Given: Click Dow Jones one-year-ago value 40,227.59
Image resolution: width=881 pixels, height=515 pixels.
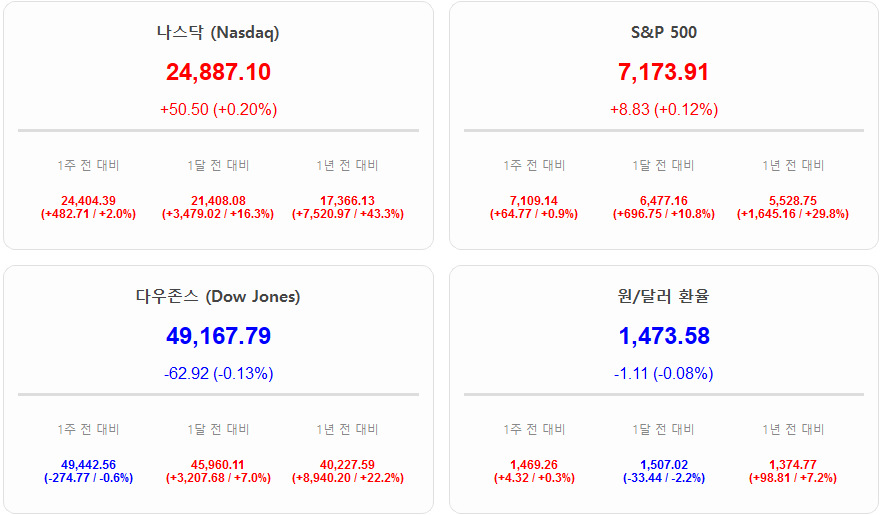Looking at the screenshot, I should click(x=348, y=465).
